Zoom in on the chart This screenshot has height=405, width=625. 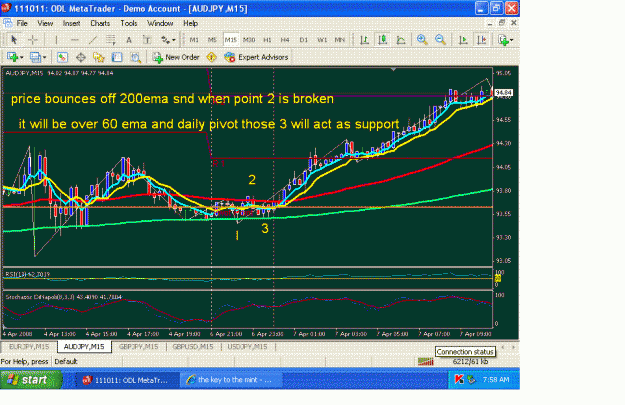(422, 39)
